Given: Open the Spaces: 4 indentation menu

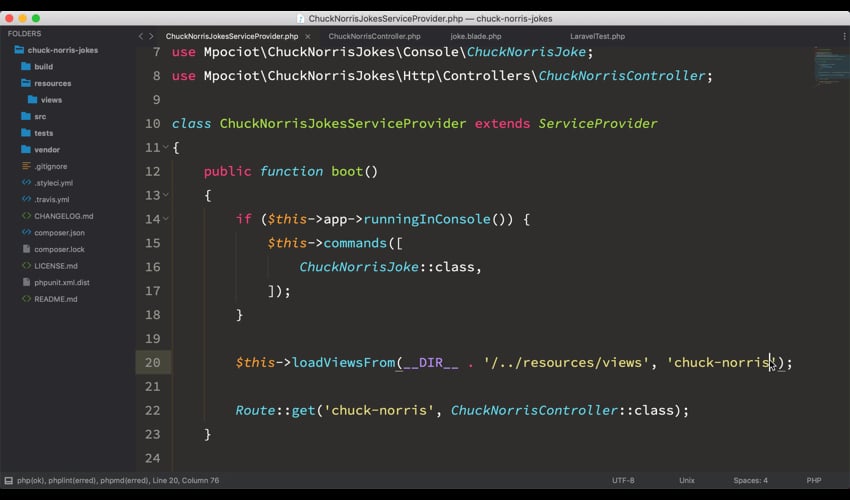Looking at the screenshot, I should tap(750, 480).
